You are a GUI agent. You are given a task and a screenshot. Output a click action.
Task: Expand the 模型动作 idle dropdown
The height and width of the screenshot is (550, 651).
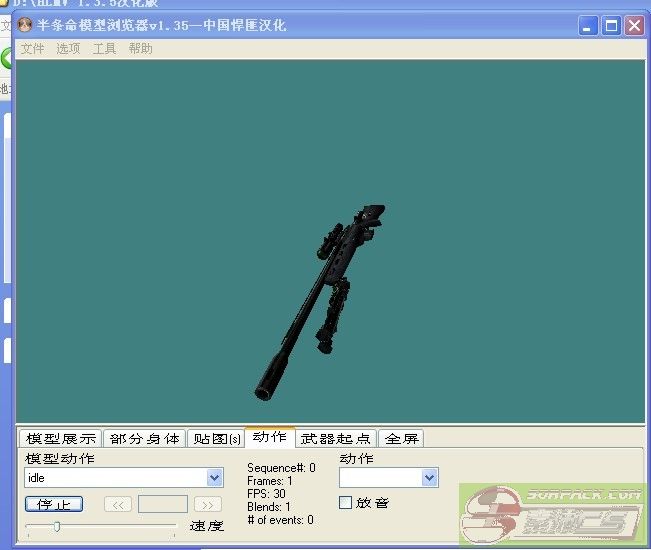[214, 479]
